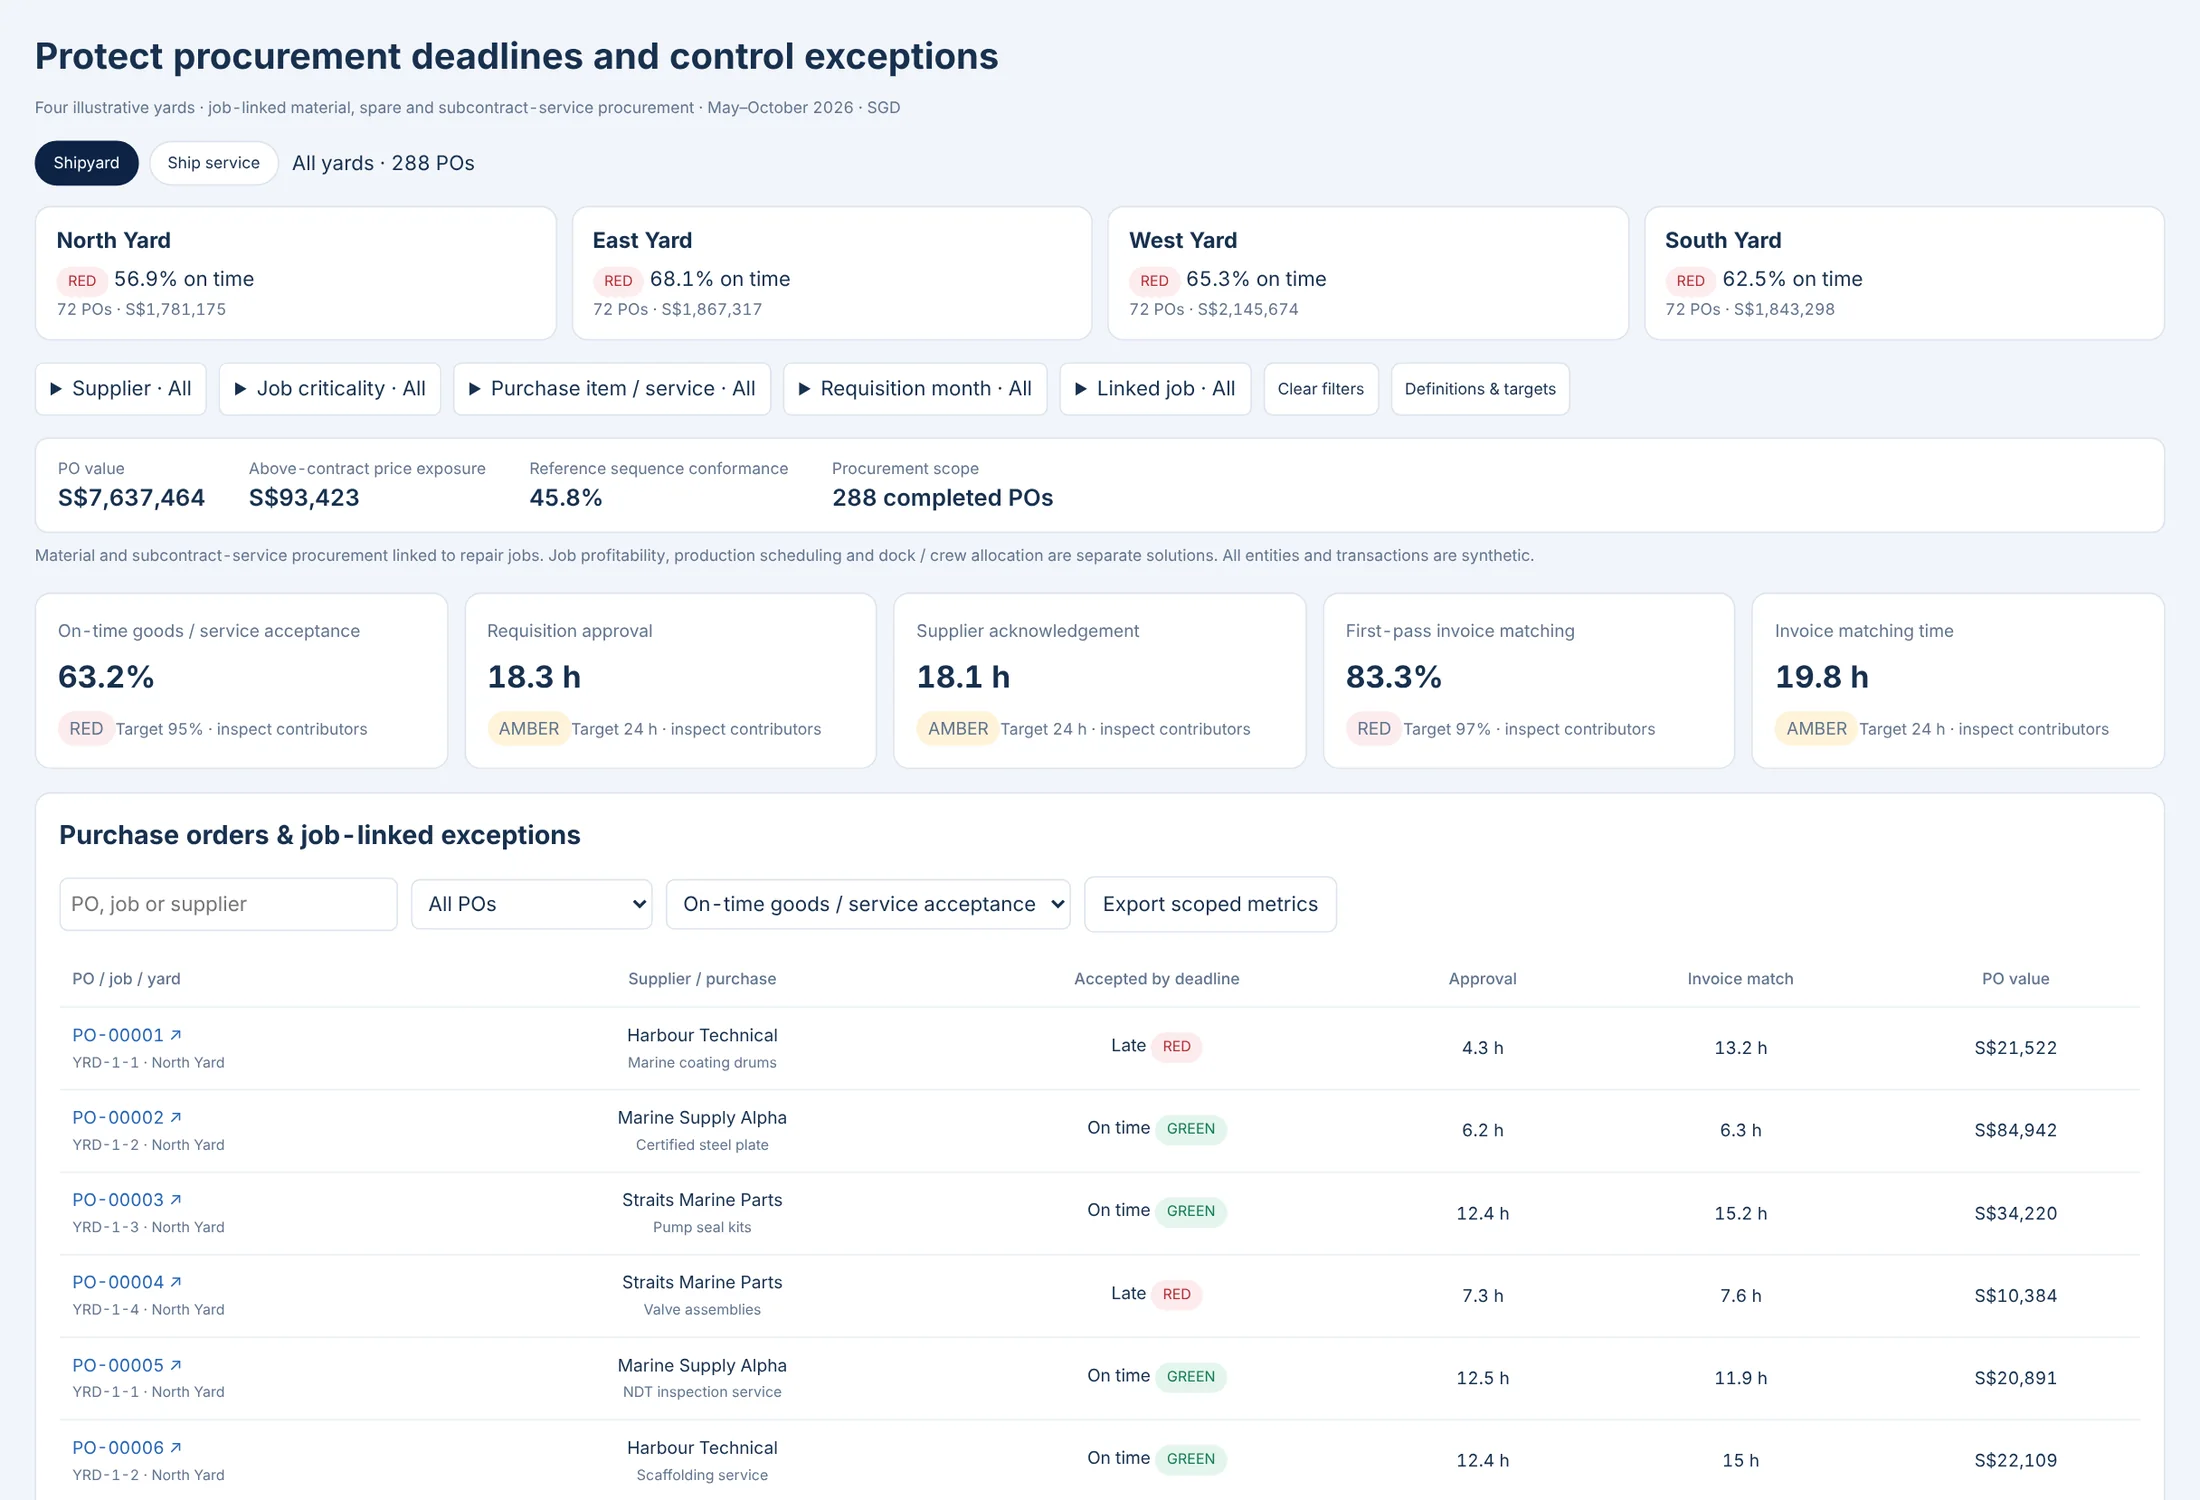Click the PO value column header
Viewport: 2200px width, 1500px height.
coord(2016,979)
